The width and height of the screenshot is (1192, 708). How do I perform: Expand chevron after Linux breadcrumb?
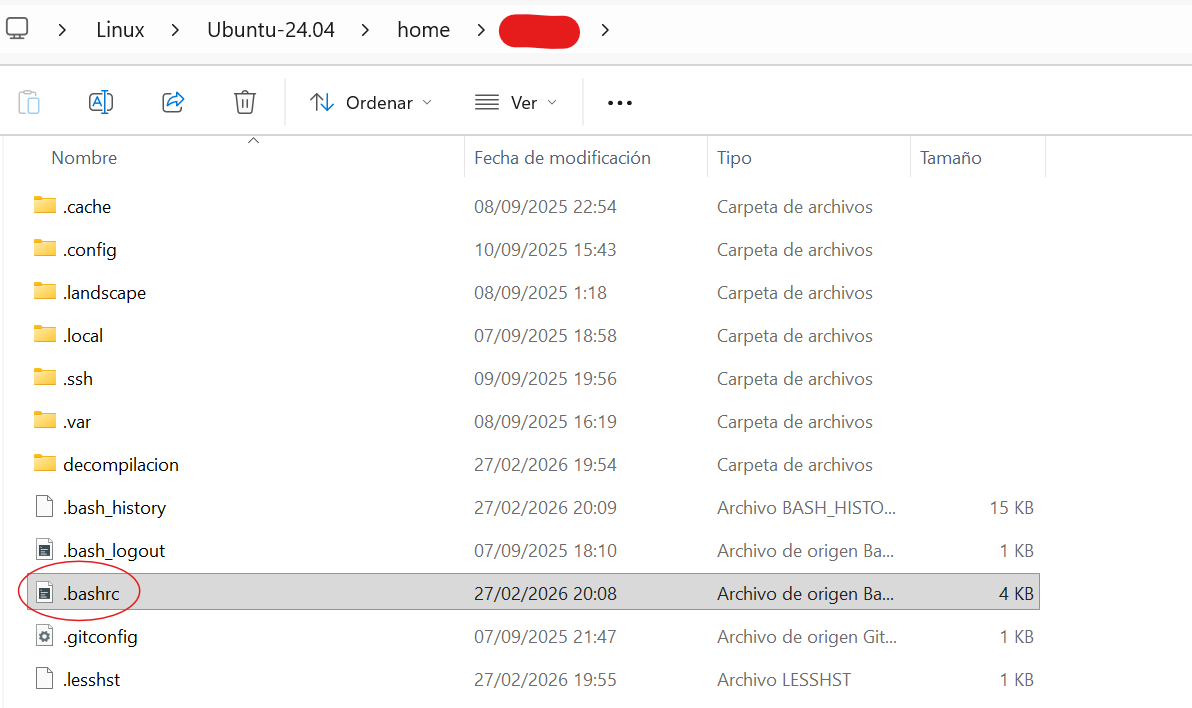pyautogui.click(x=176, y=30)
